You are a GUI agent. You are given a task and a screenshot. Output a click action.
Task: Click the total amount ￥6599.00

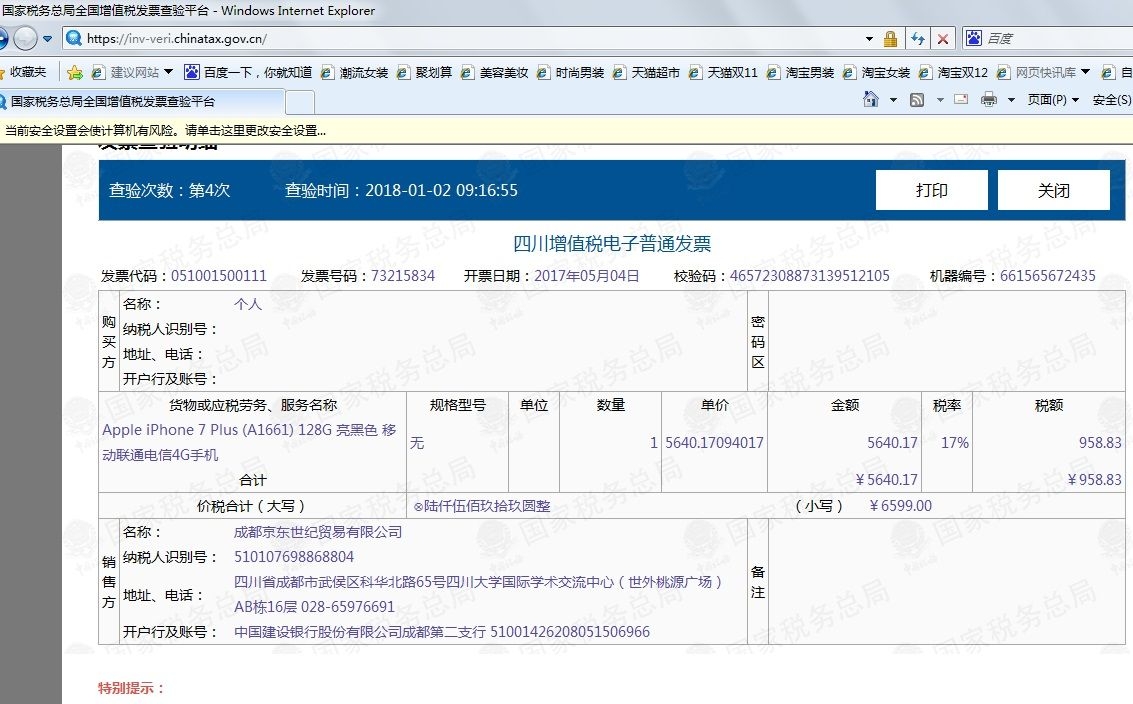pos(900,506)
